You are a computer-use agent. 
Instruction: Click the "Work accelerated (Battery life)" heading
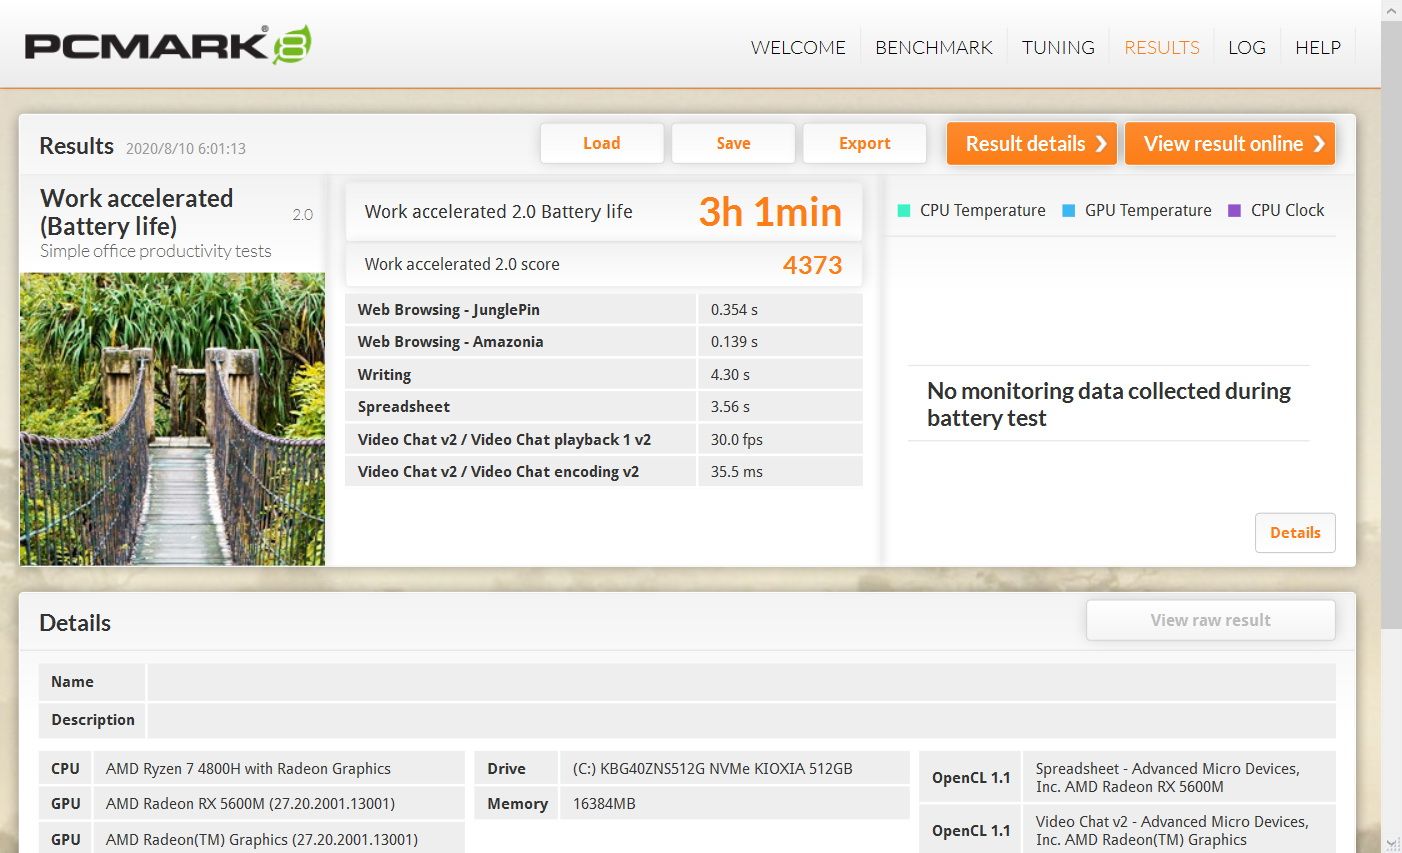[x=137, y=212]
